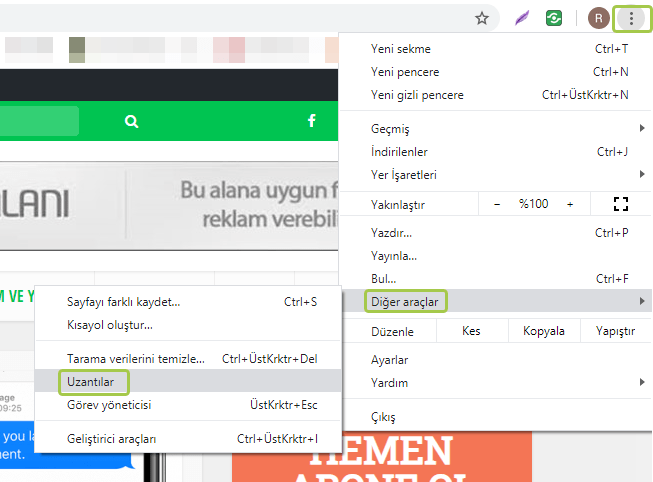Choose Yayınla... from the menu
The image size is (653, 482).
pyautogui.click(x=496, y=255)
